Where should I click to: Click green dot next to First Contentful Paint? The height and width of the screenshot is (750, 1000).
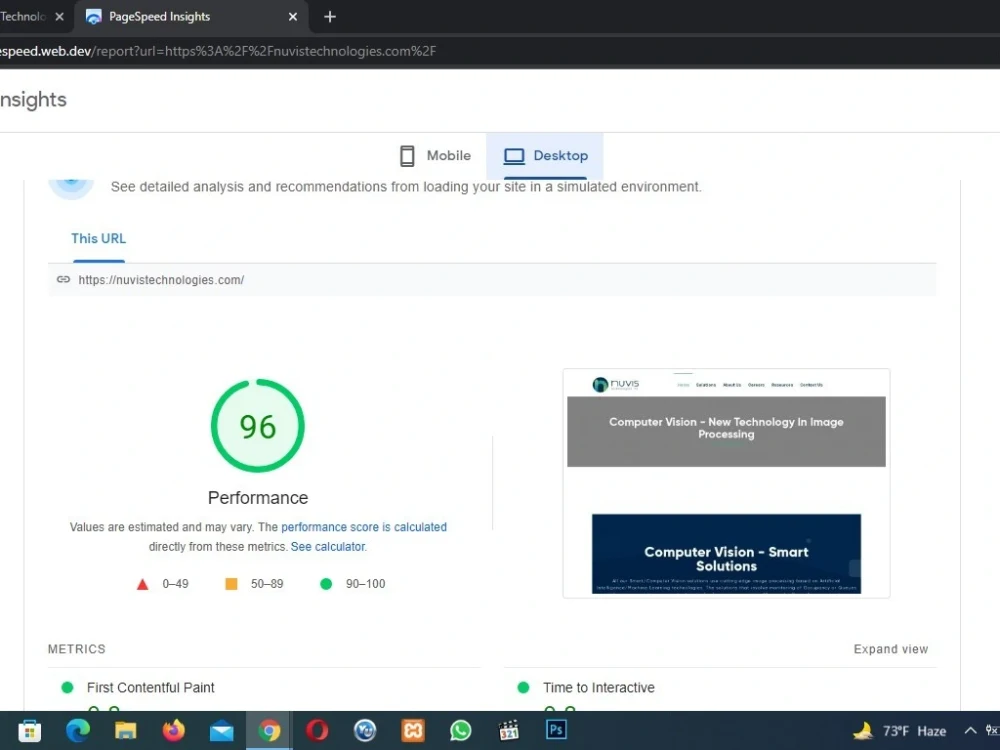click(67, 688)
